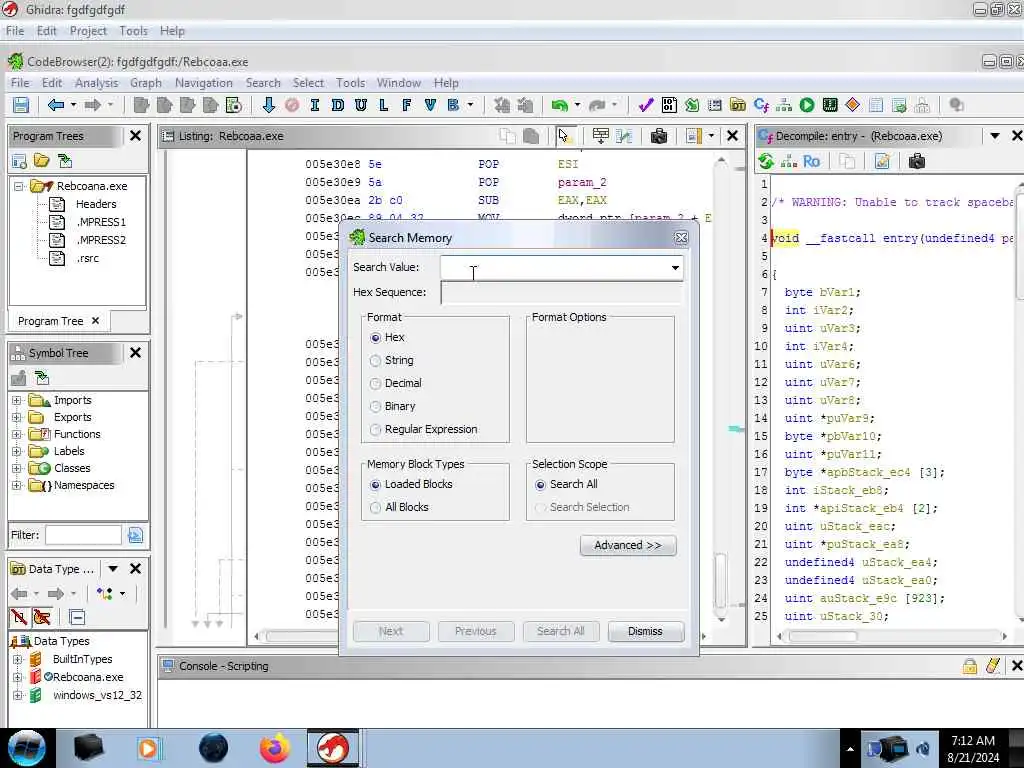Select the String format radio button
The width and height of the screenshot is (1024, 768).
click(375, 360)
